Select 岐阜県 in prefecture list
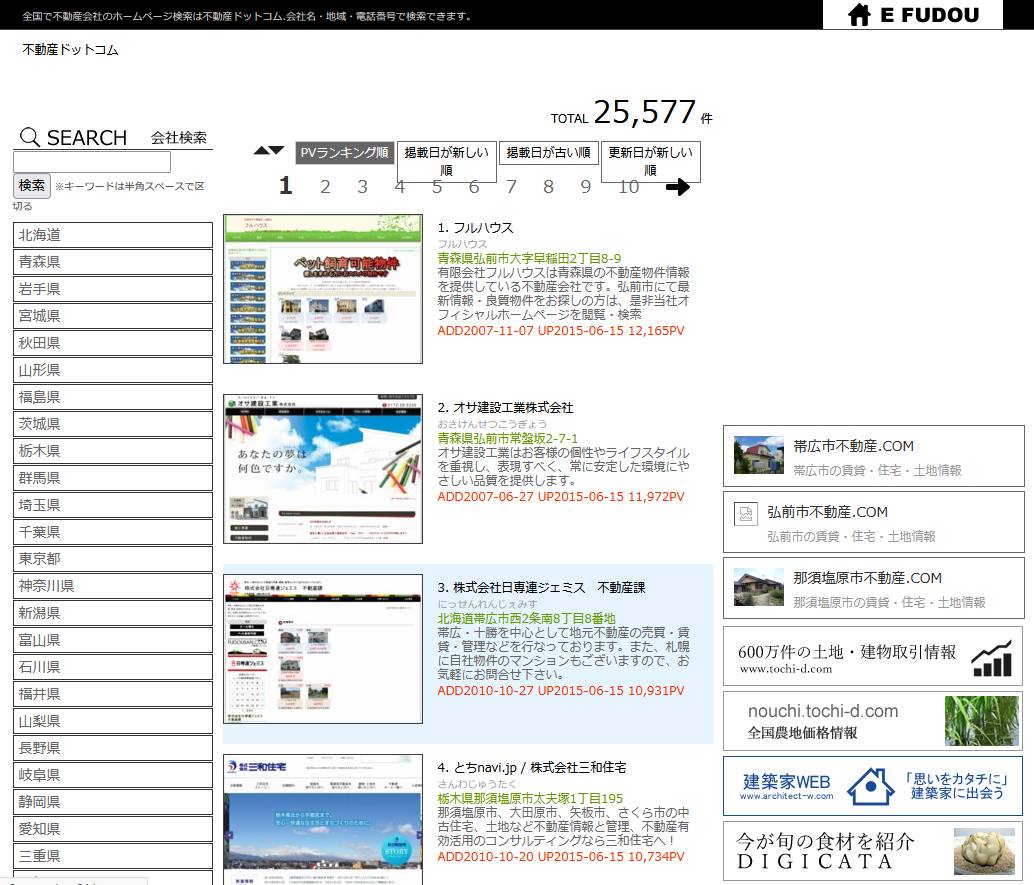Screen dimensions: 1034x885 tap(113, 776)
